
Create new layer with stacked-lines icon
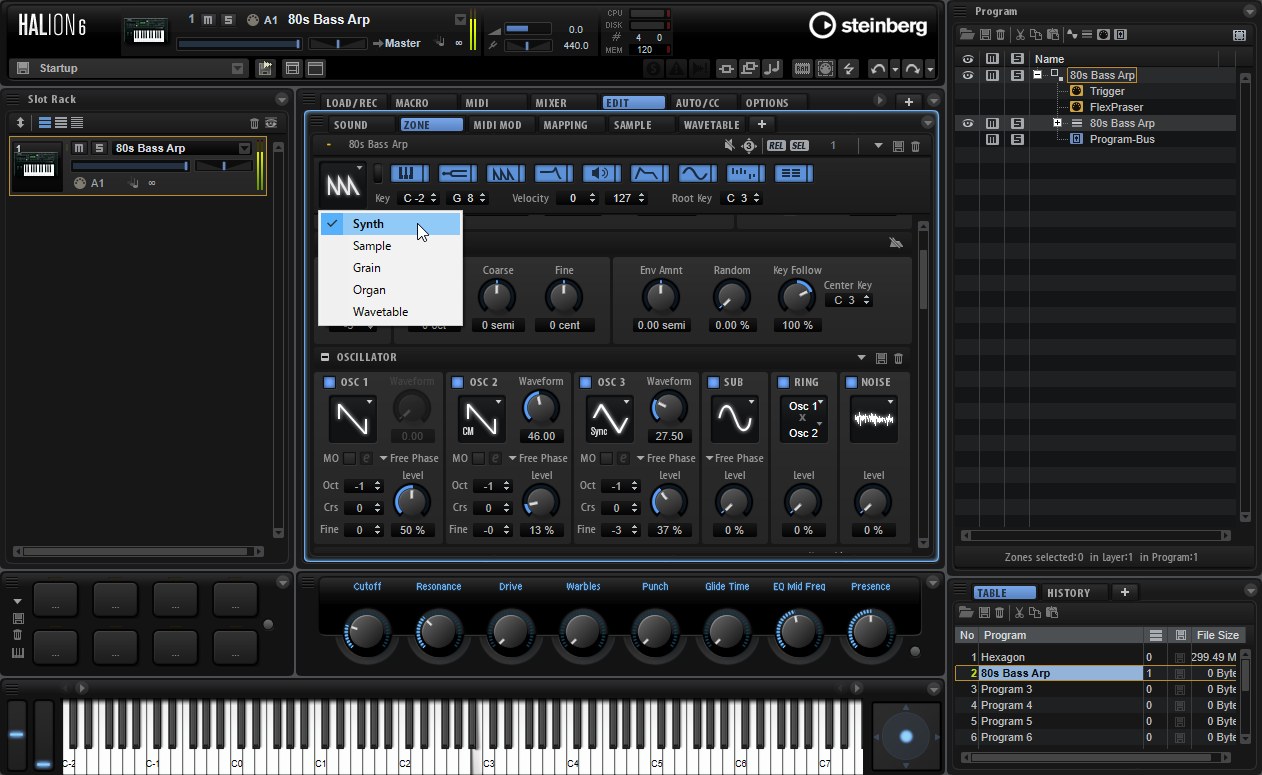pos(1088,35)
